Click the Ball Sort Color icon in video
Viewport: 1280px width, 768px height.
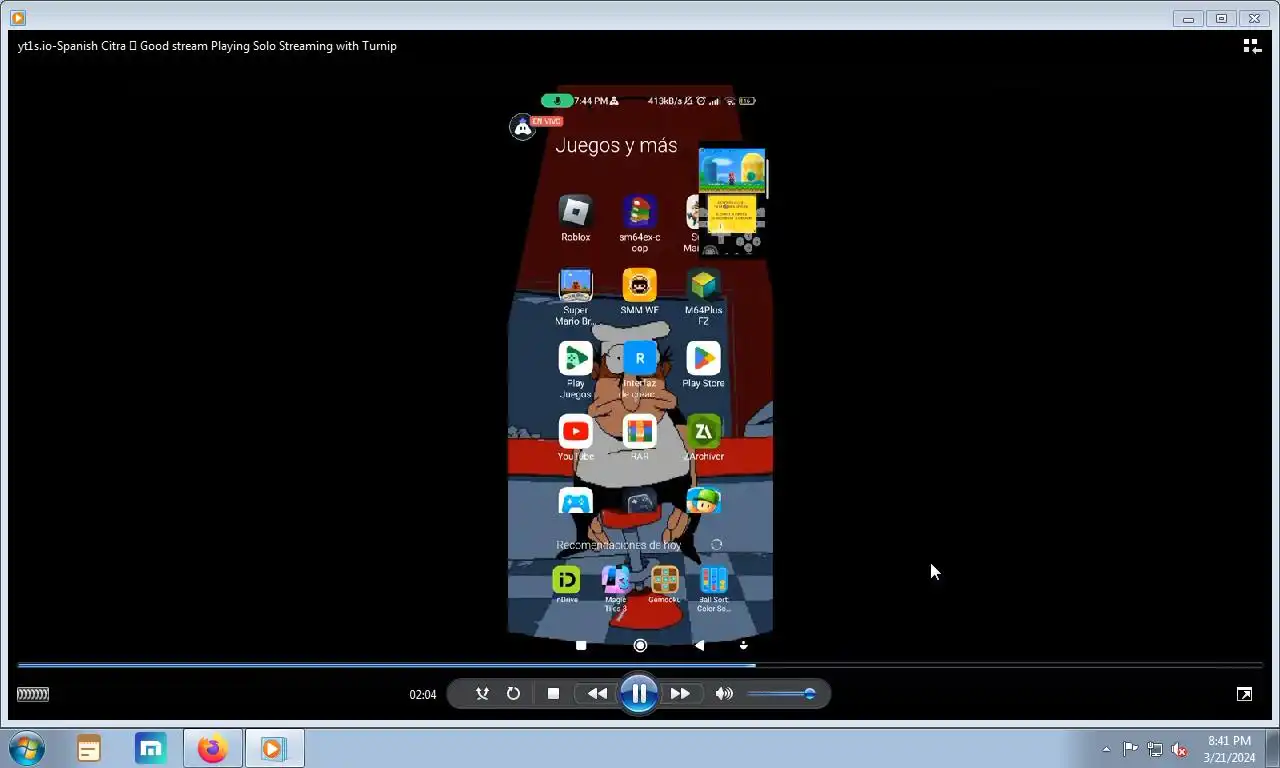(714, 580)
